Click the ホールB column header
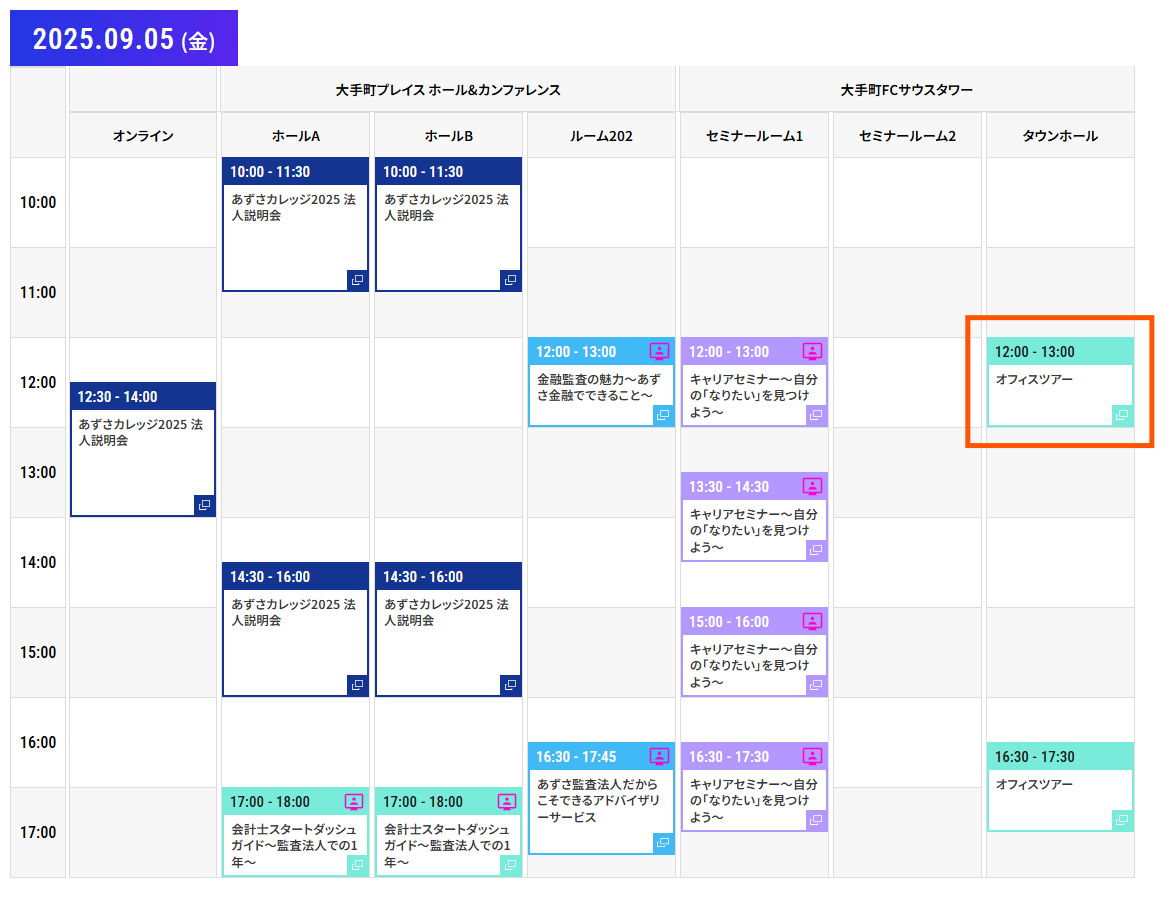This screenshot has width=1167, height=901. 449,135
